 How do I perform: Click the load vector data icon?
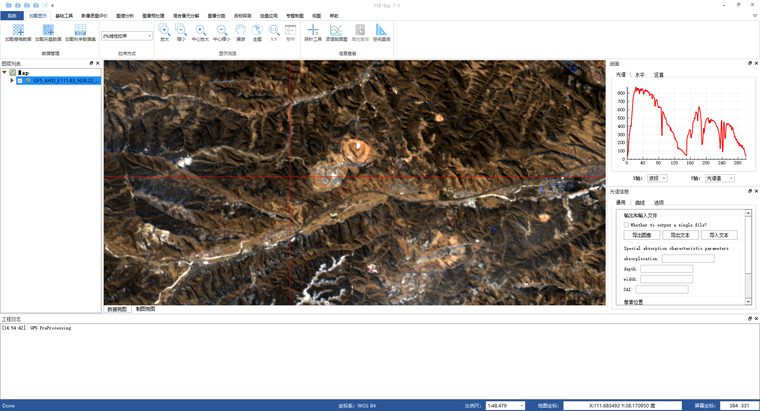[48, 30]
